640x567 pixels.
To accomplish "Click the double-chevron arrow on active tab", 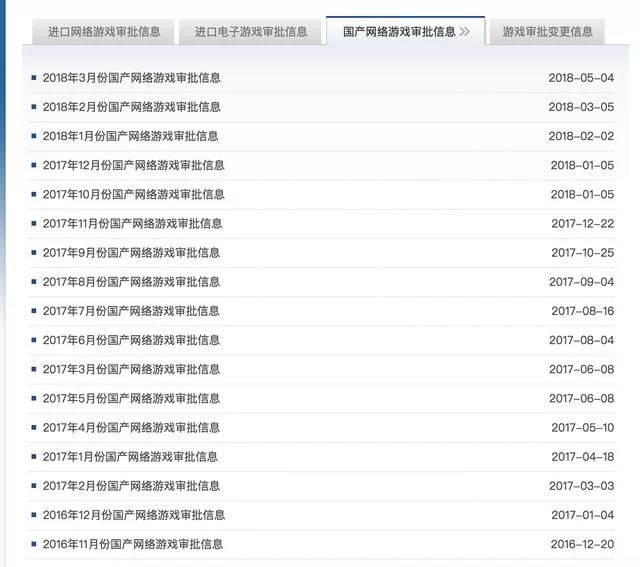I will [x=465, y=31].
